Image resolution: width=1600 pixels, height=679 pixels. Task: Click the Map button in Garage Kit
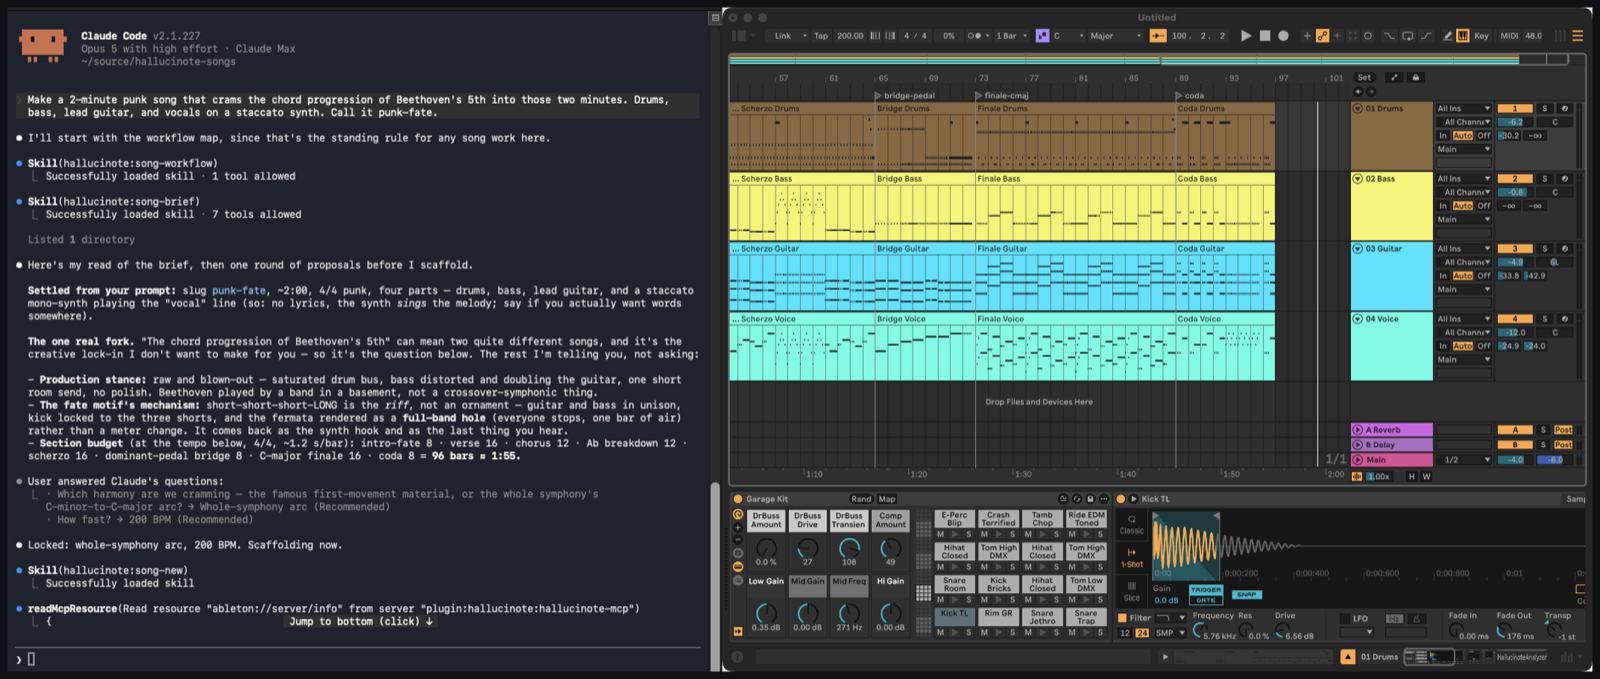(x=887, y=499)
